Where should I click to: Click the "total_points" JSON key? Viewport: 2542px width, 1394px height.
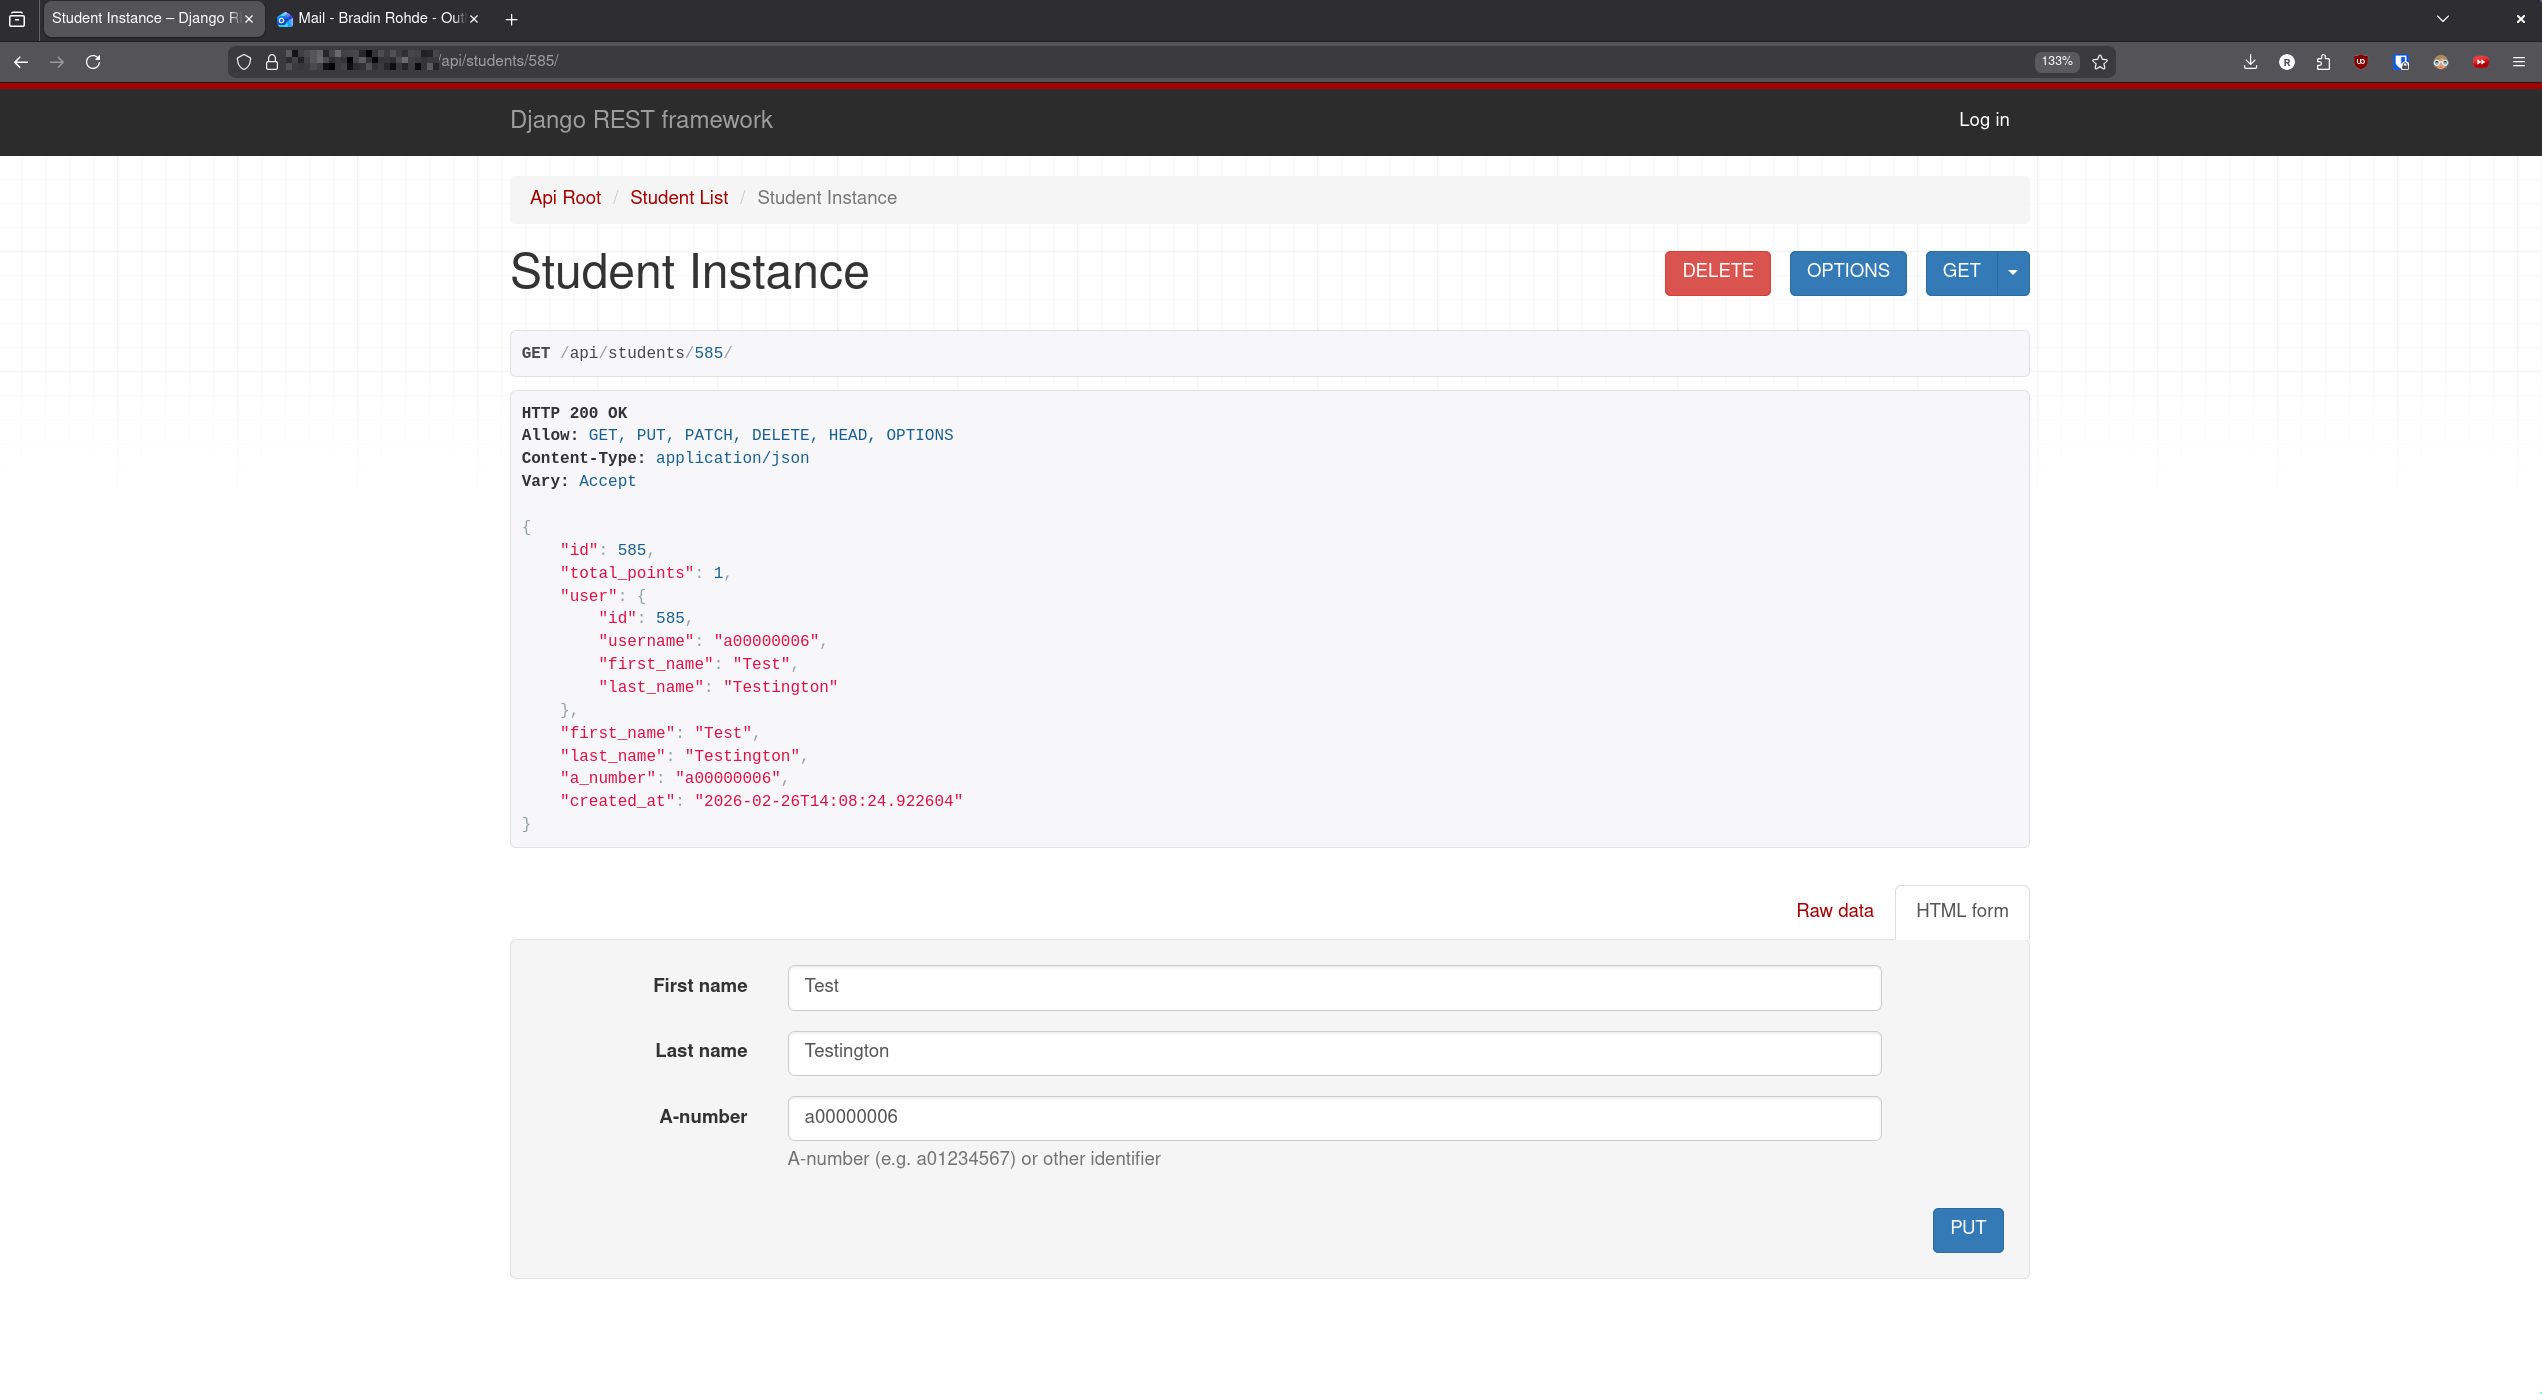[x=627, y=573]
